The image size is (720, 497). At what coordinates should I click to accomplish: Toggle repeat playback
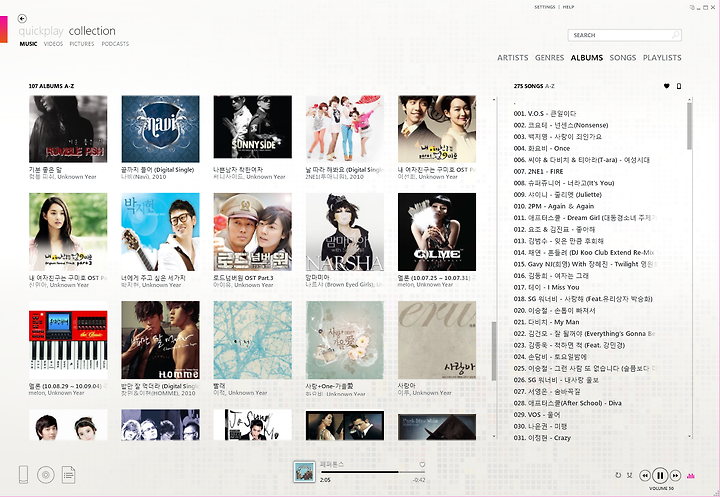pyautogui.click(x=618, y=475)
